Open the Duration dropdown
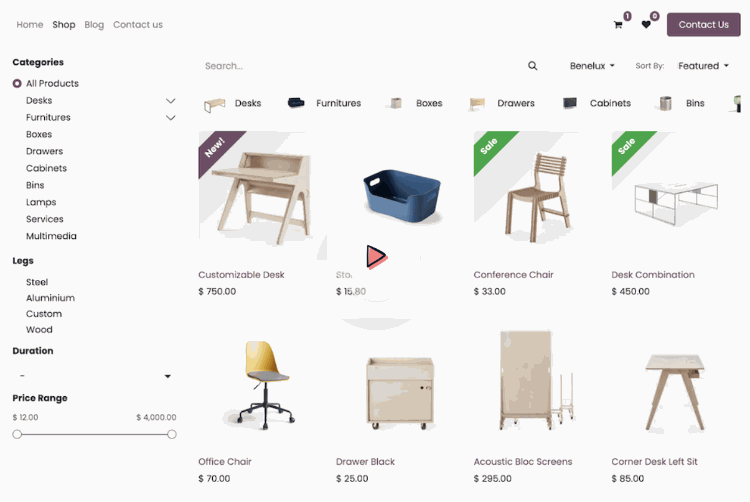This screenshot has height=502, width=750. tap(95, 376)
